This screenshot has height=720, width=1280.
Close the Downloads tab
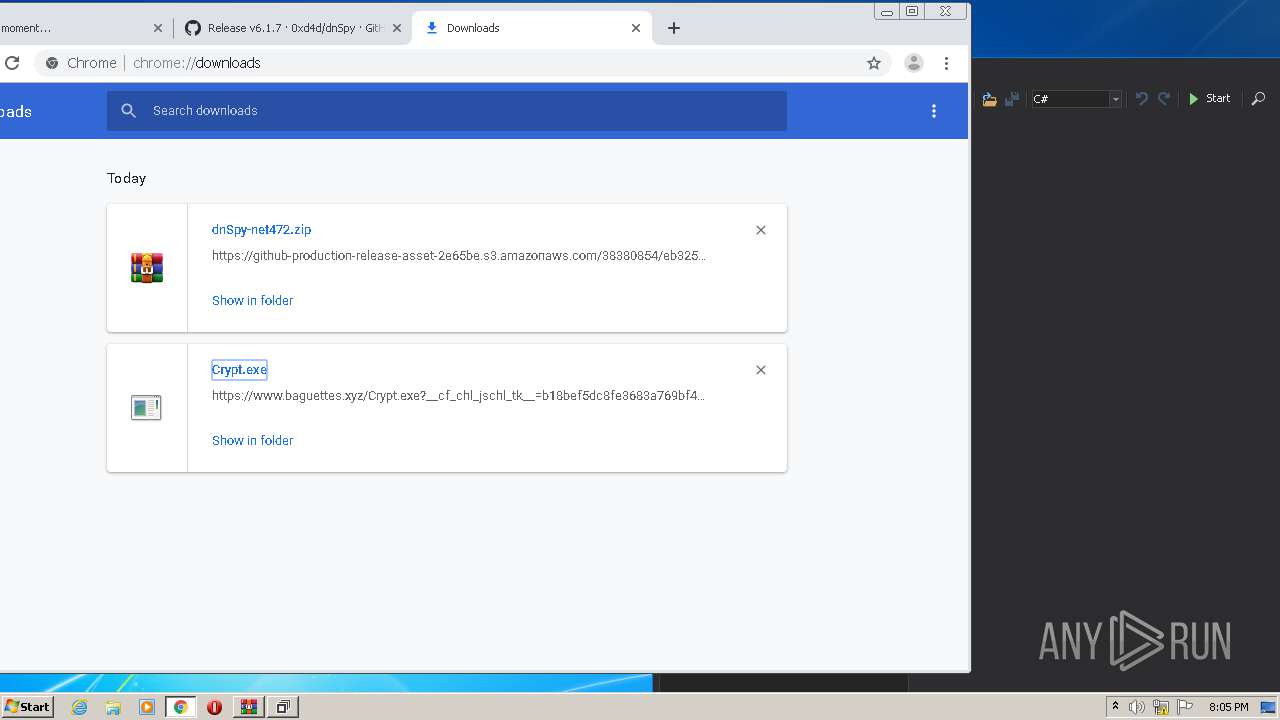636,28
